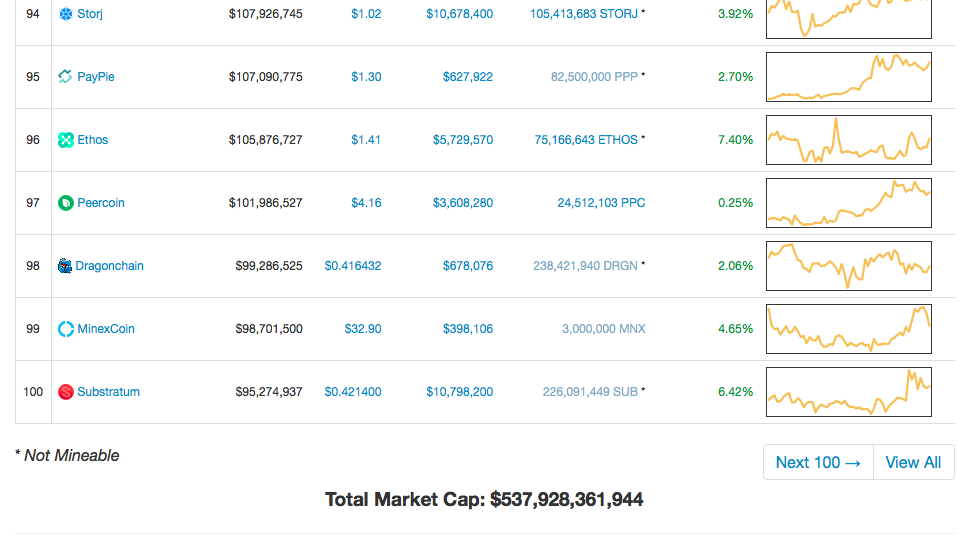Click supply 105,413,683 STORJ
977x556 pixels.
pos(584,14)
